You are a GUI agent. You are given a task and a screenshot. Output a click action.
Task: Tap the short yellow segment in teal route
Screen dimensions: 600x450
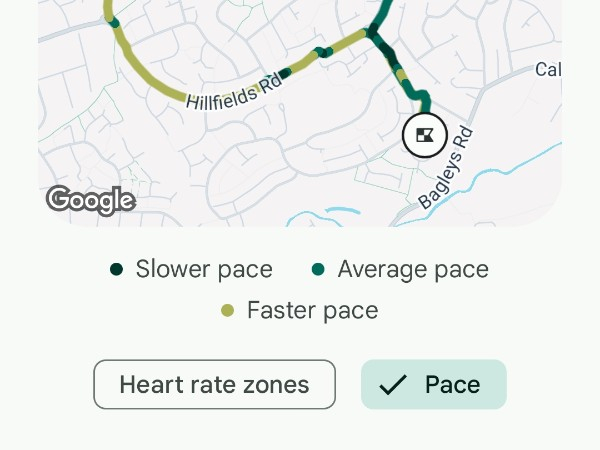(x=401, y=74)
